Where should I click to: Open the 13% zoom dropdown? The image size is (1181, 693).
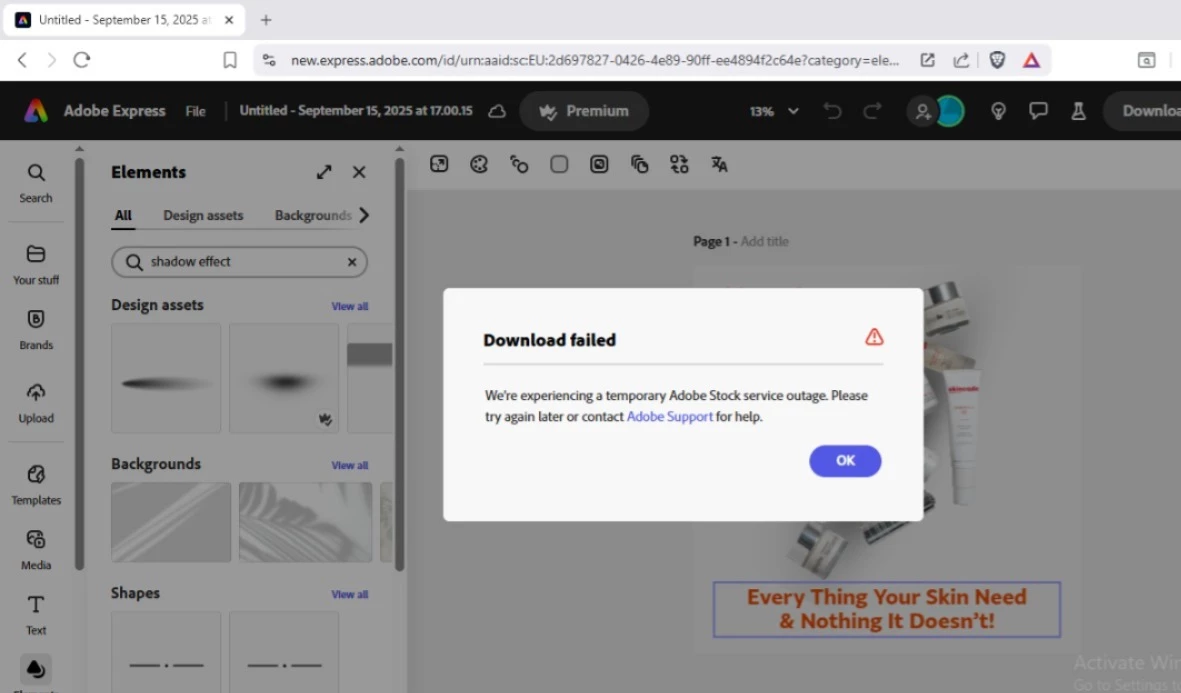pyautogui.click(x=774, y=111)
